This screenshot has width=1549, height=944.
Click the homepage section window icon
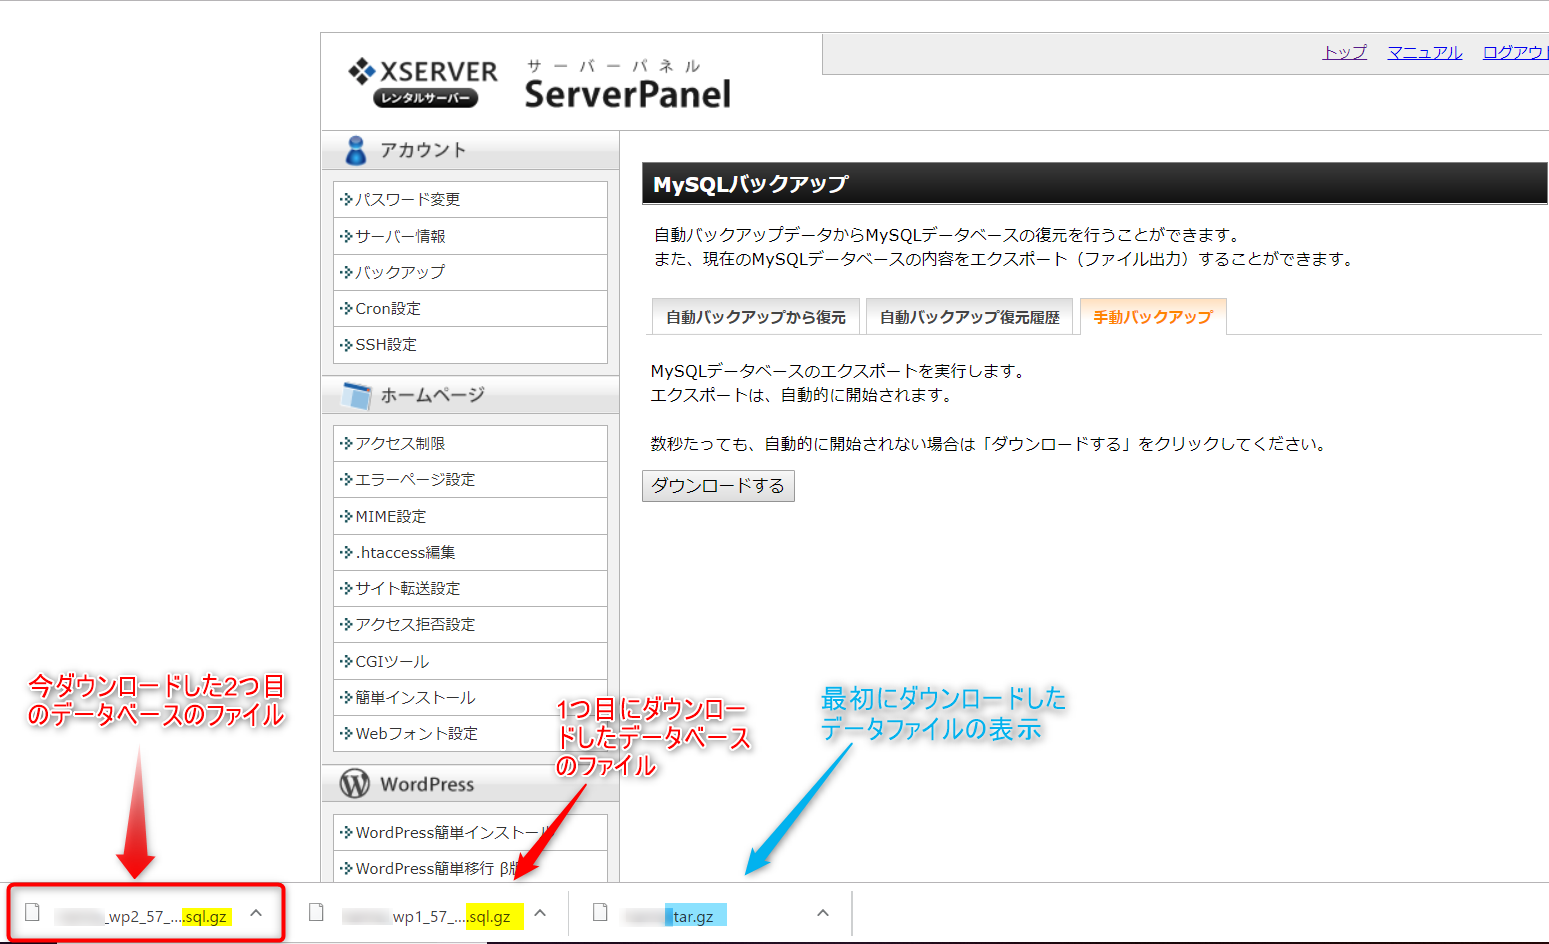tap(356, 395)
